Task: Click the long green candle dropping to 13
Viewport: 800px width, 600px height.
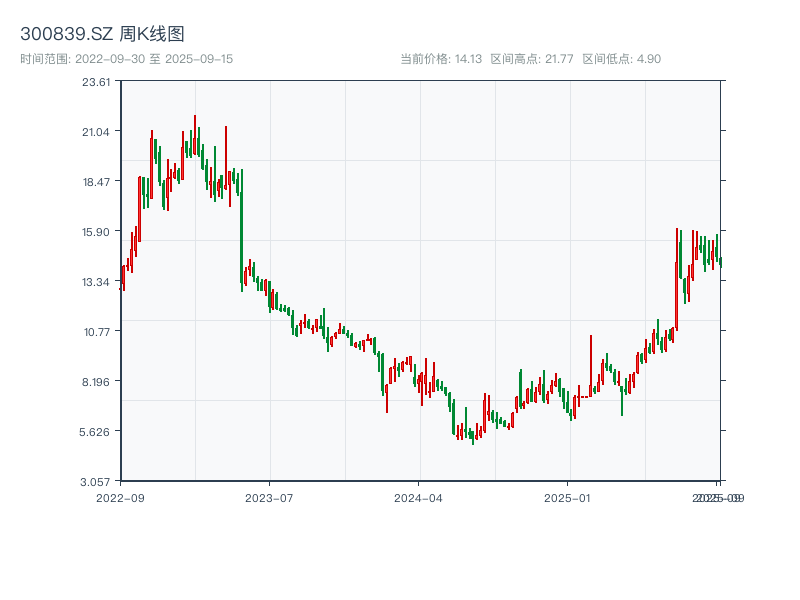Action: click(x=241, y=230)
